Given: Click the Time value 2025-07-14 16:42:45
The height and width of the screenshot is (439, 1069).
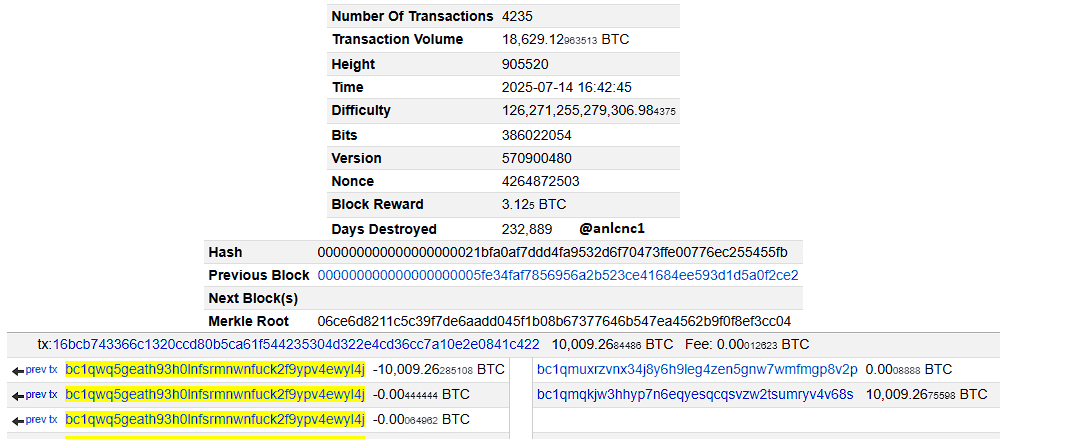Looking at the screenshot, I should [x=566, y=87].
